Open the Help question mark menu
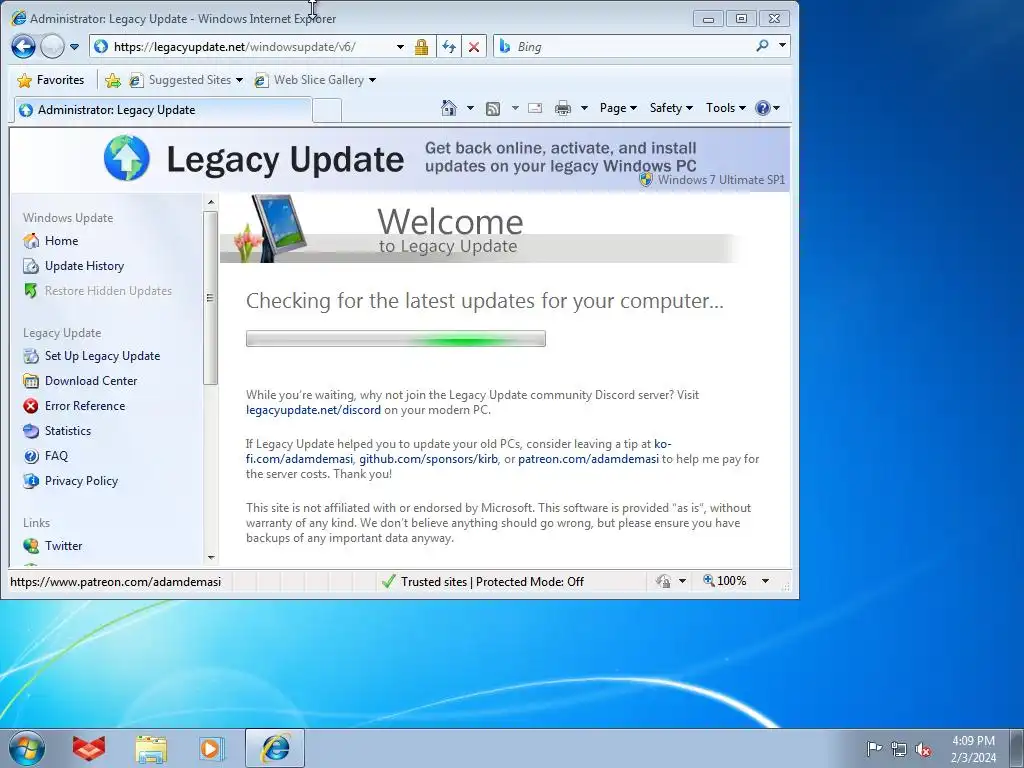Viewport: 1024px width, 768px height. tap(767, 108)
